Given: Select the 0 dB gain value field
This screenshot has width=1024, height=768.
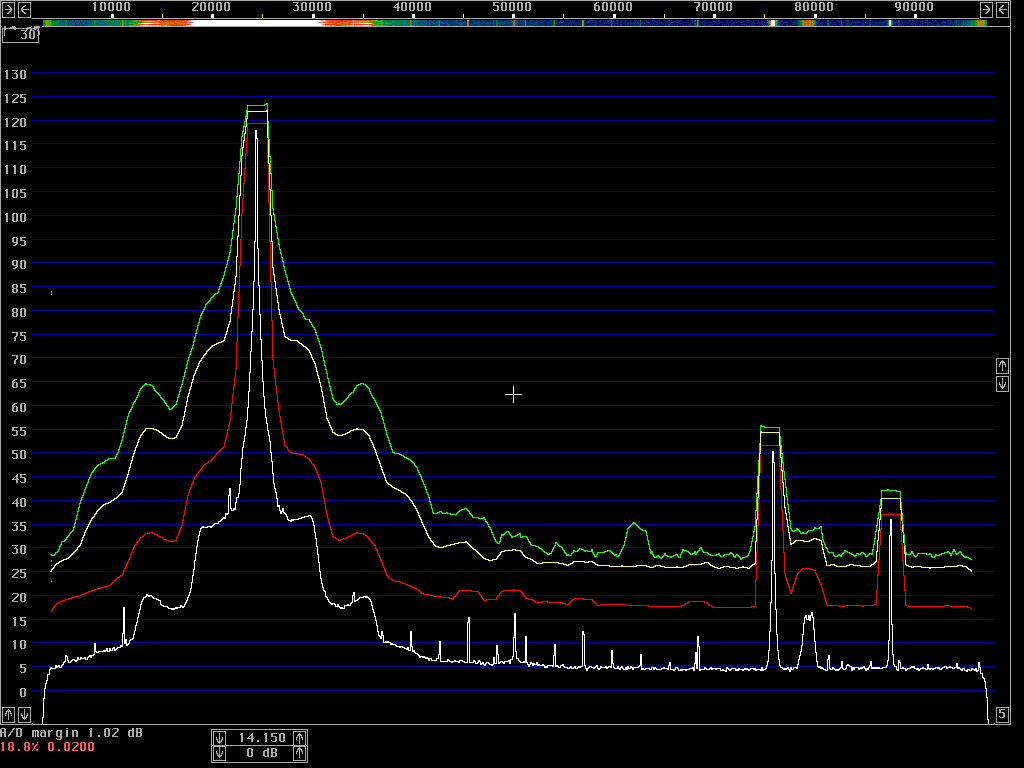Looking at the screenshot, I should (x=262, y=754).
